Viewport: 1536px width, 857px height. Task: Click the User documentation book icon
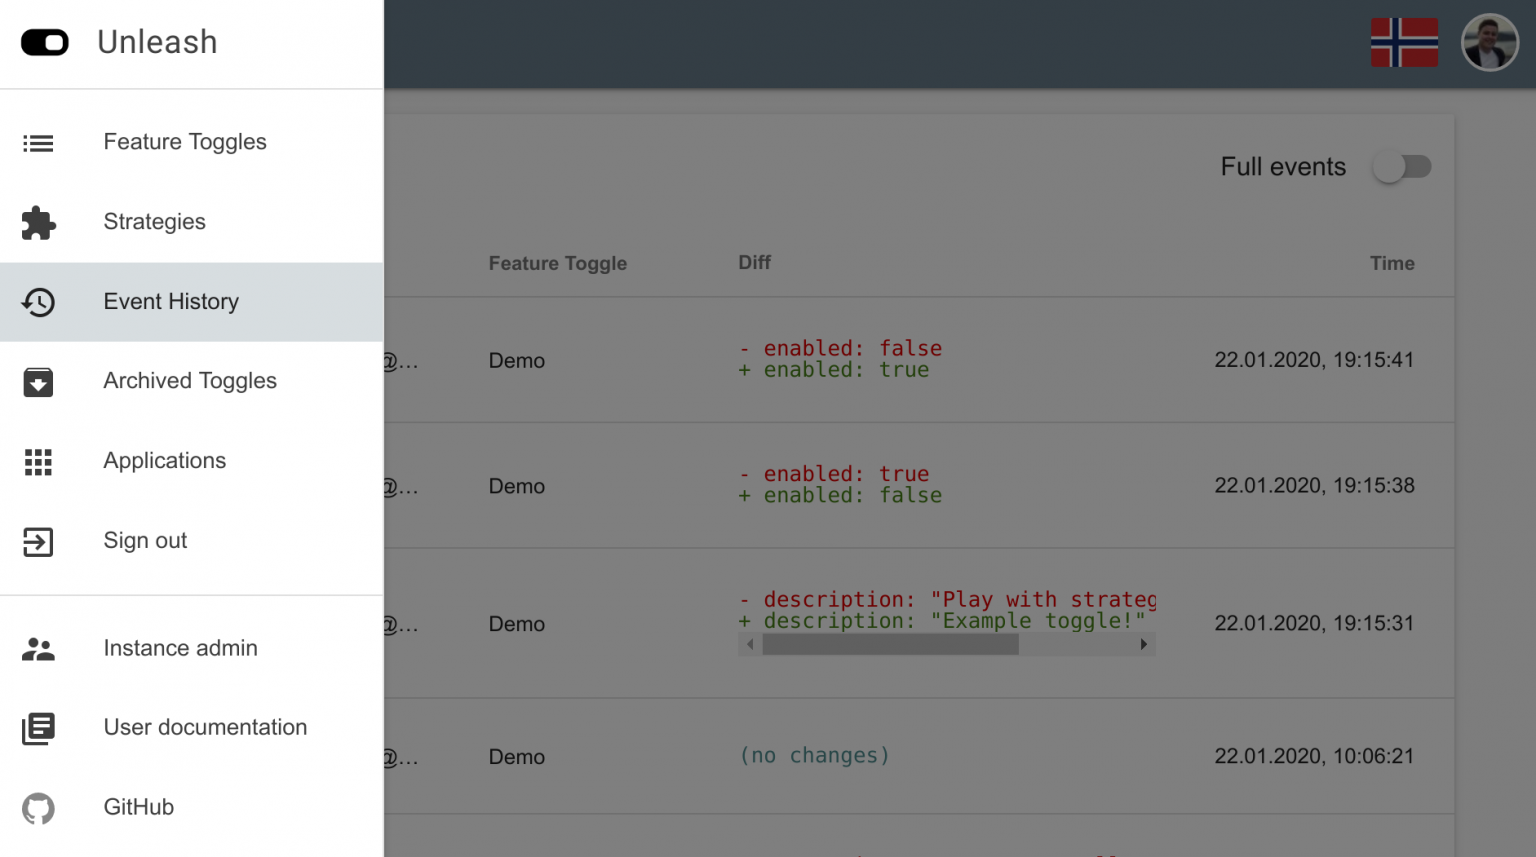(x=38, y=728)
